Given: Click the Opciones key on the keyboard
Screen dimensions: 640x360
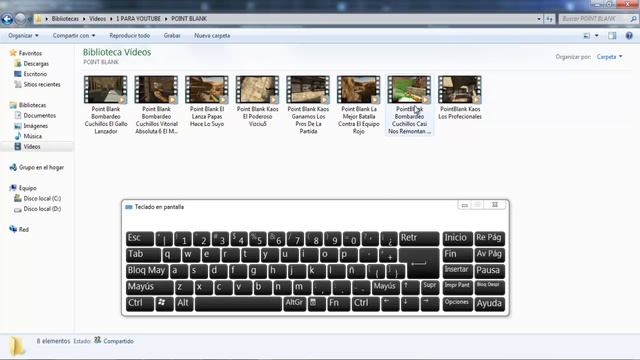Looking at the screenshot, I should (x=458, y=304).
